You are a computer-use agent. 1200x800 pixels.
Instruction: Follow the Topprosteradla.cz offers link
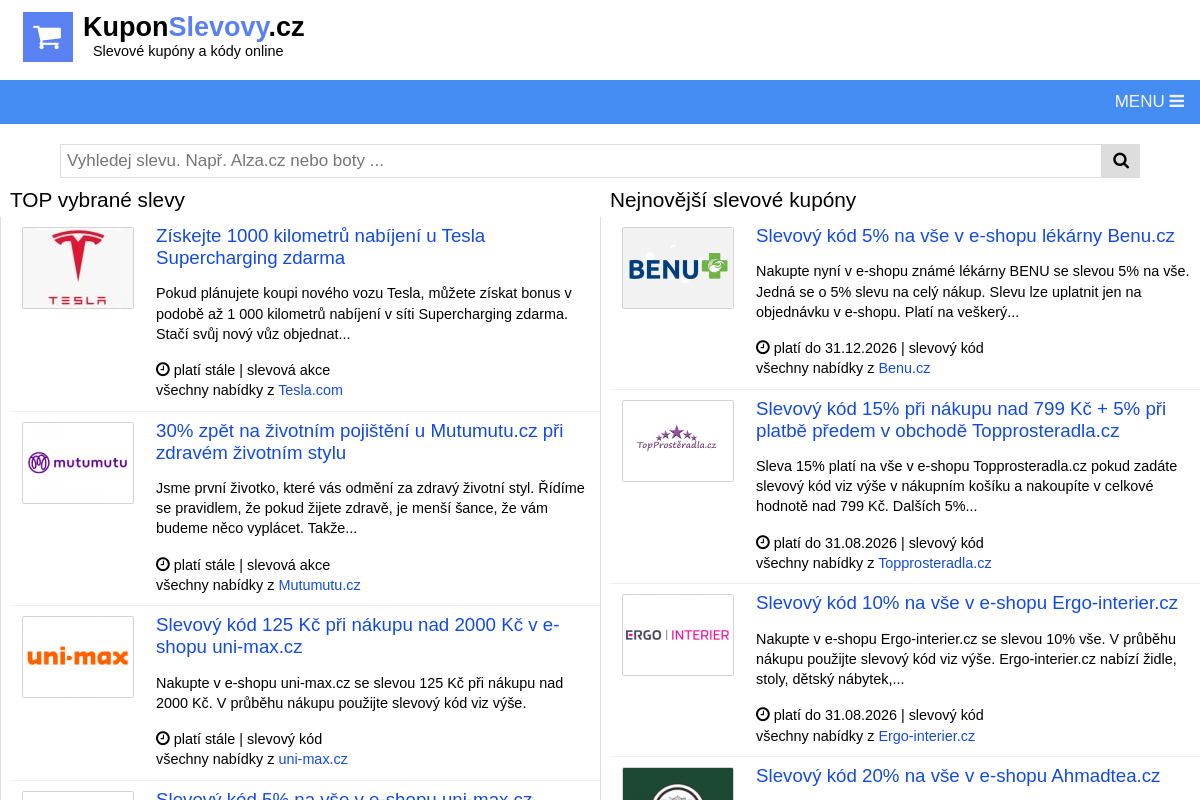(x=935, y=563)
